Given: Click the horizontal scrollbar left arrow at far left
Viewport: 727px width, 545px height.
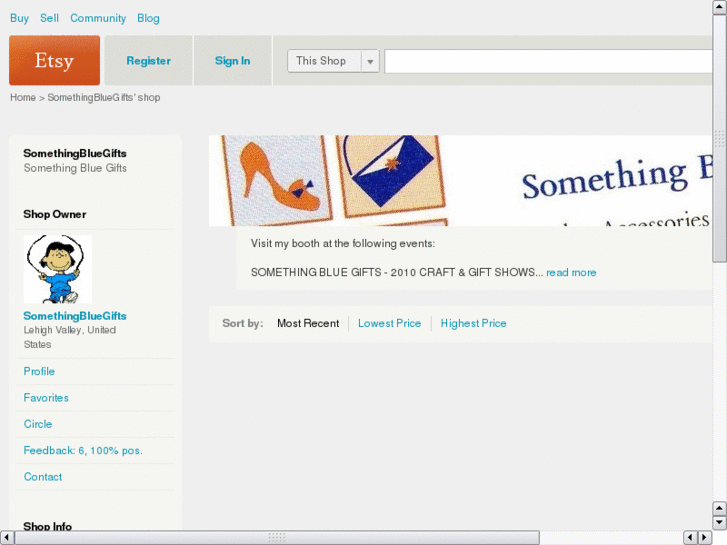Looking at the screenshot, I should point(6,538).
